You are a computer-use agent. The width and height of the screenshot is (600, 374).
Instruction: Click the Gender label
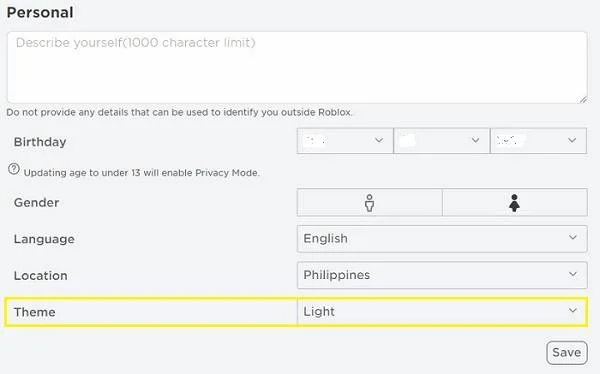pos(36,203)
